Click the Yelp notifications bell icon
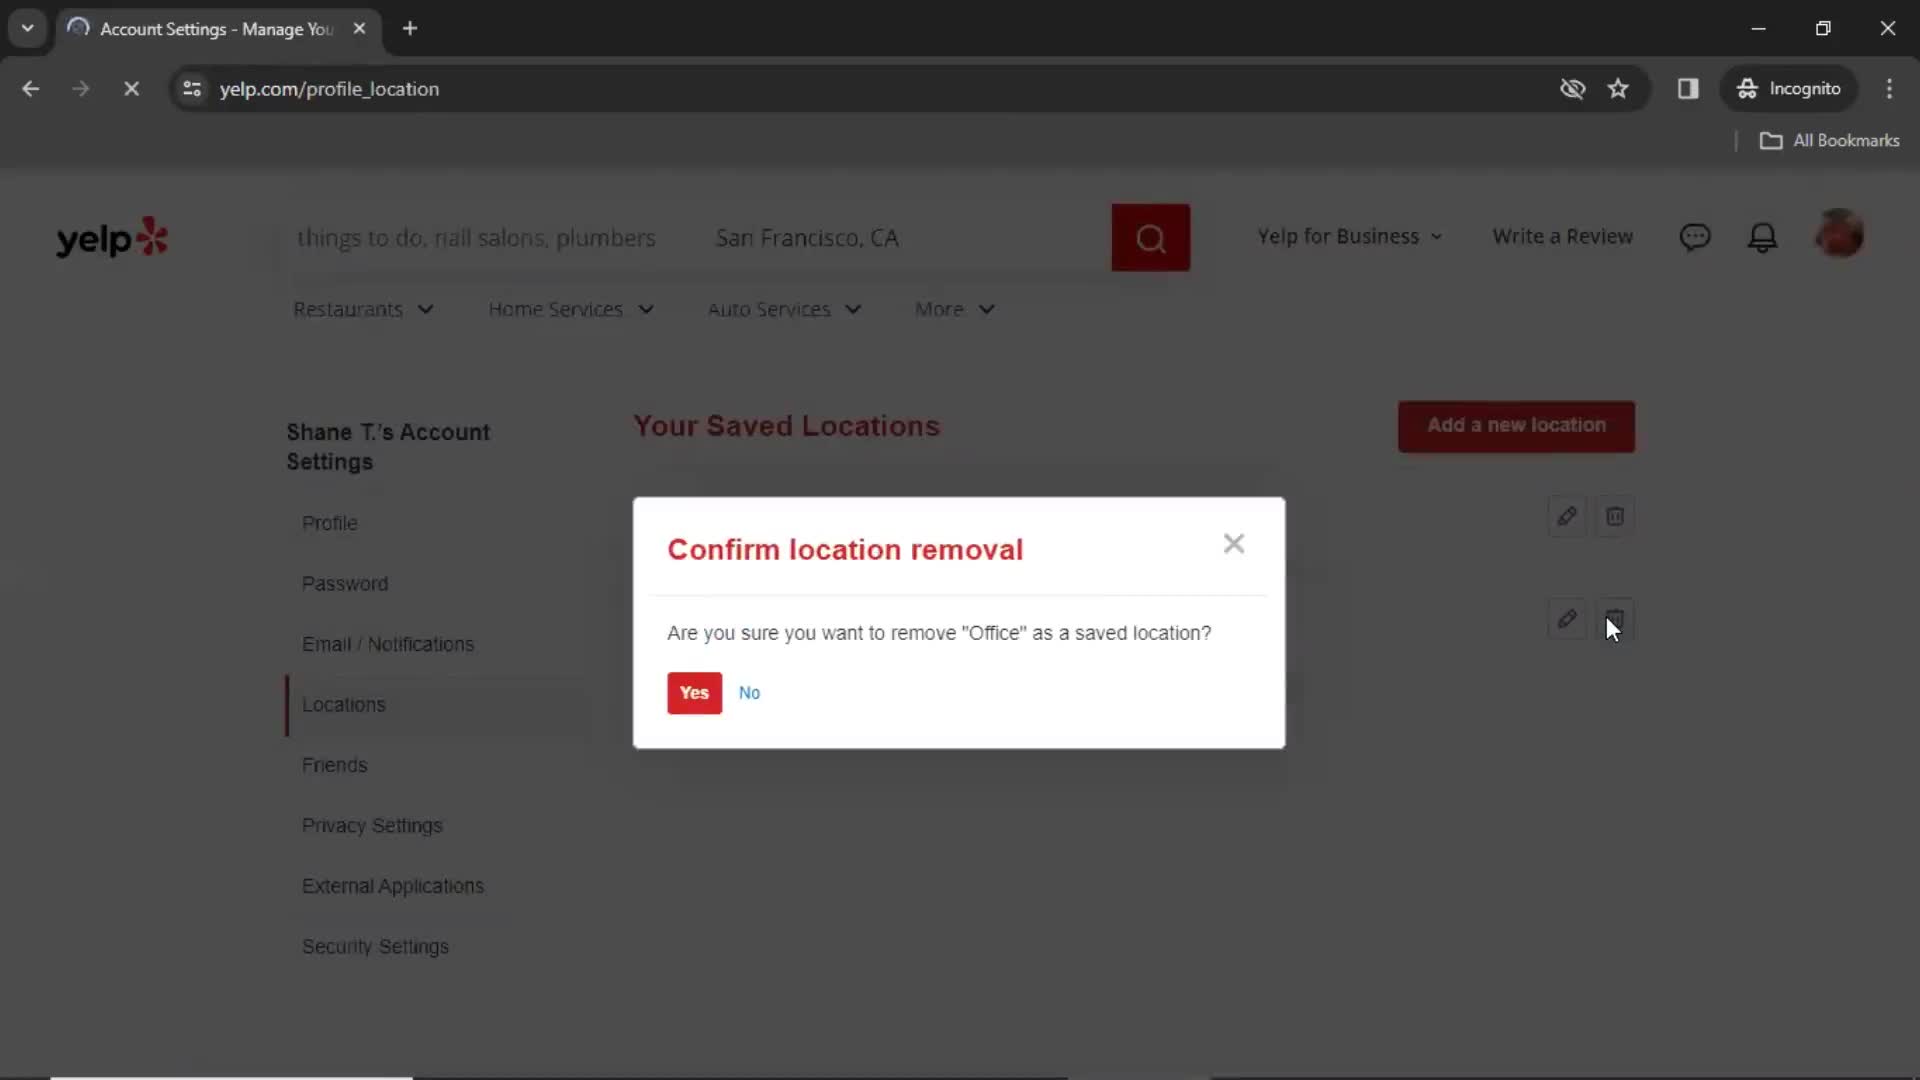Image resolution: width=1920 pixels, height=1080 pixels. (x=1763, y=237)
